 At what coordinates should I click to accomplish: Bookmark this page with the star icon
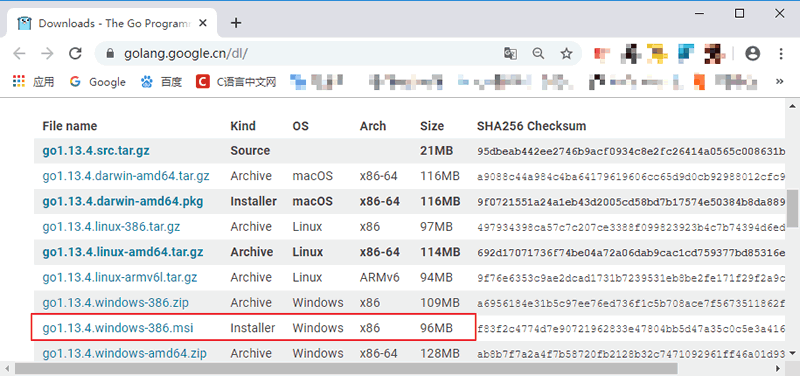coord(566,54)
